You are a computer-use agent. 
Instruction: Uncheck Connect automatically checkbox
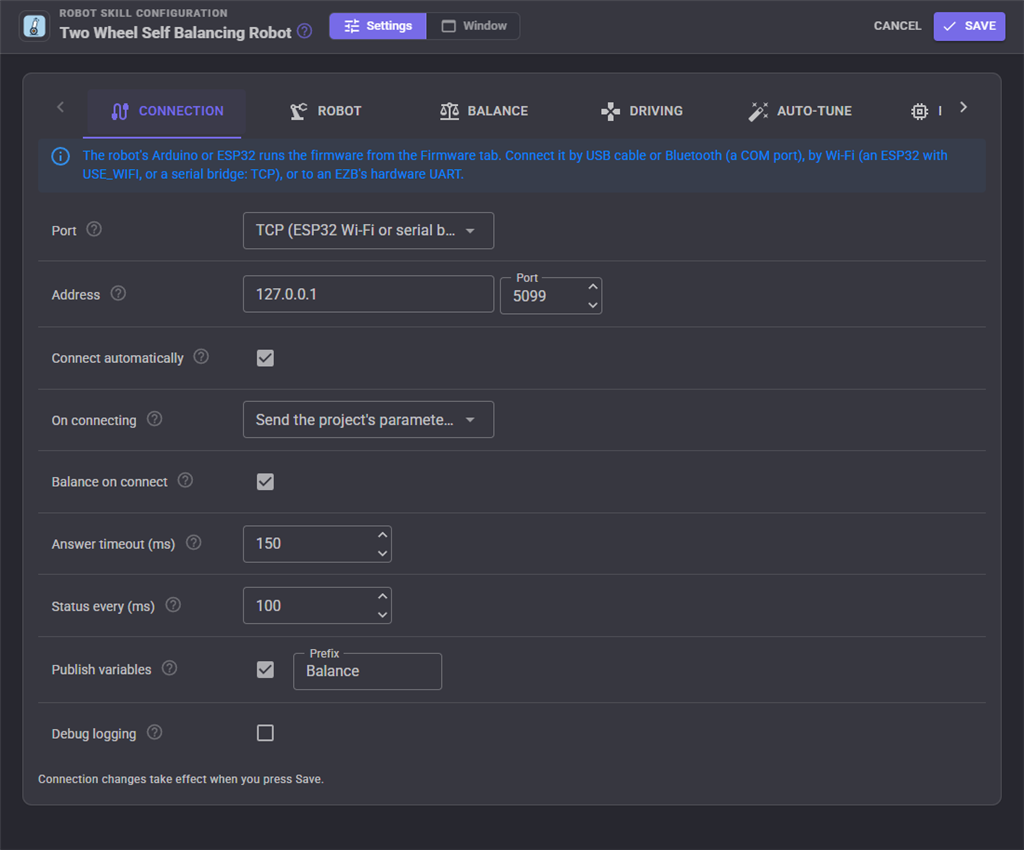(265, 358)
